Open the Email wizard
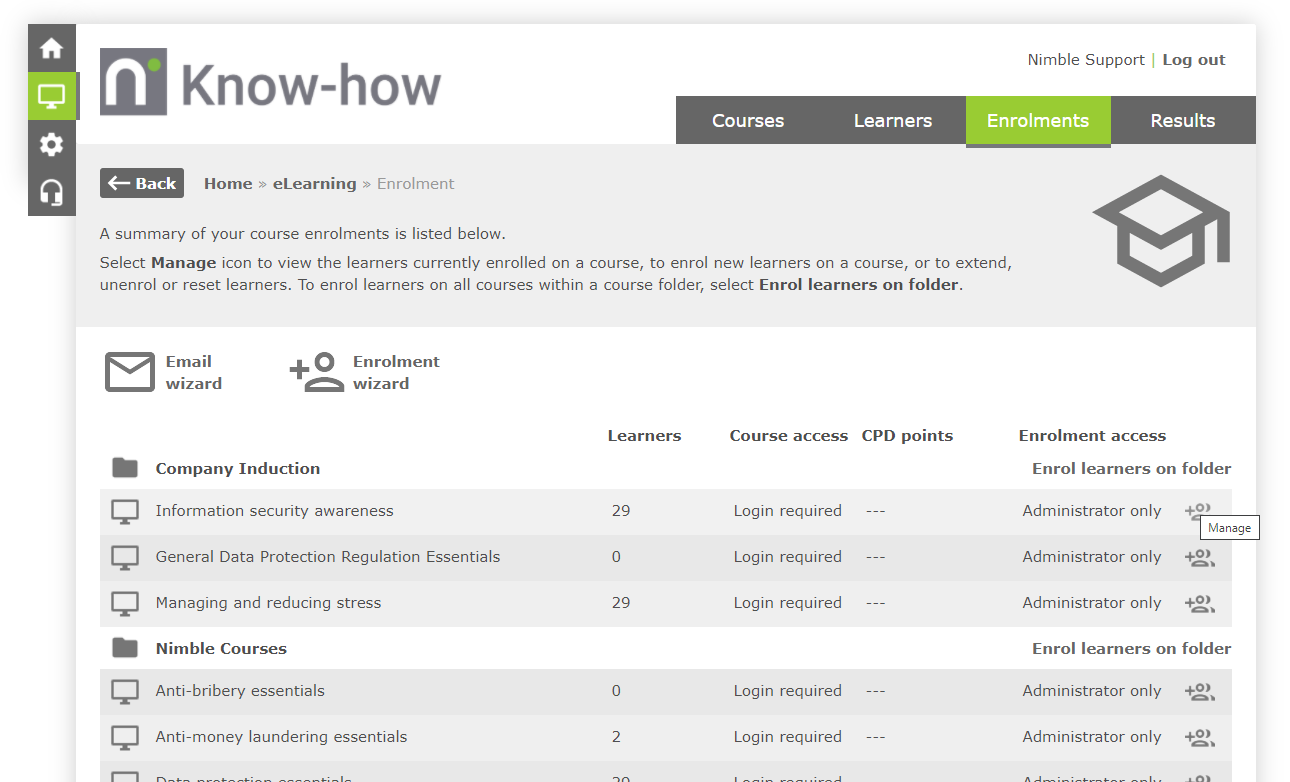 pos(161,371)
